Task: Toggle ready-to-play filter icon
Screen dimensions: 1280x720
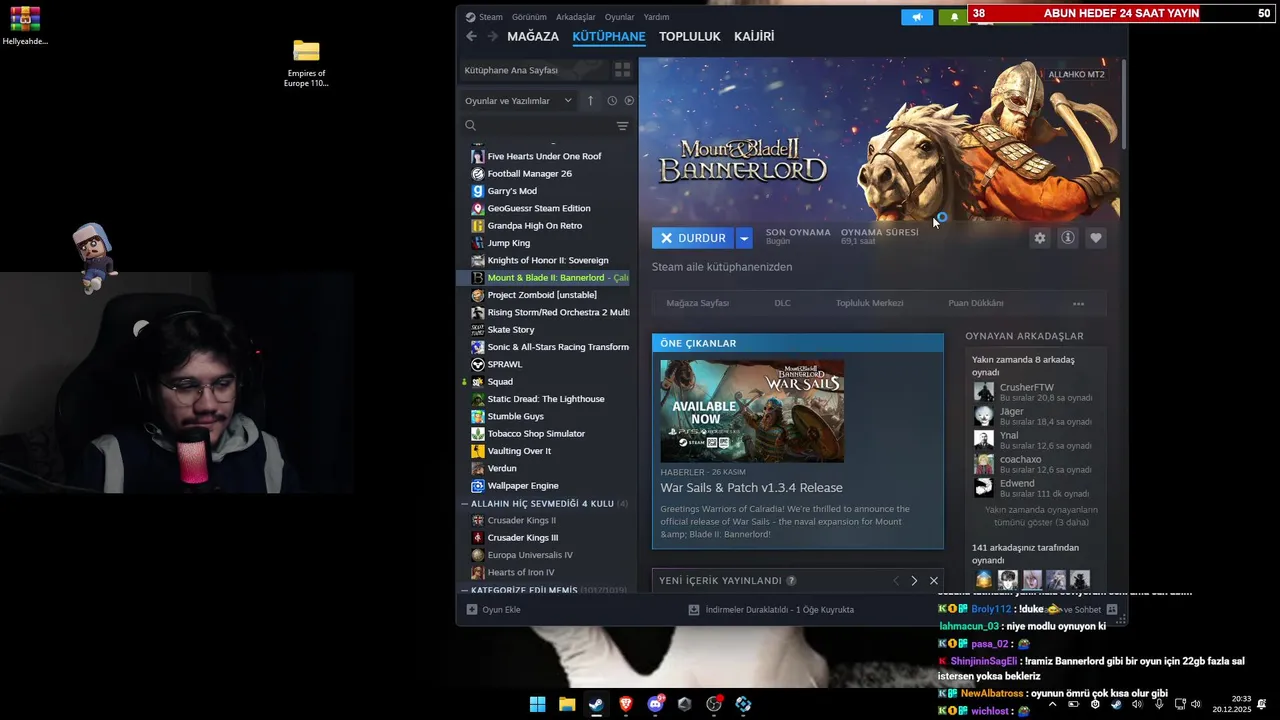Action: point(629,101)
